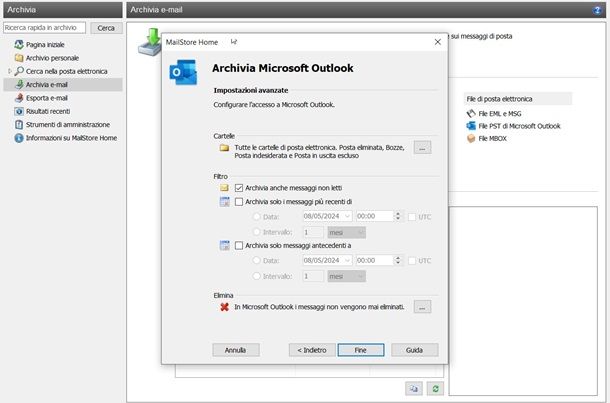610x403 pixels.
Task: Click the refresh icon button at bottom
Action: coord(435,388)
